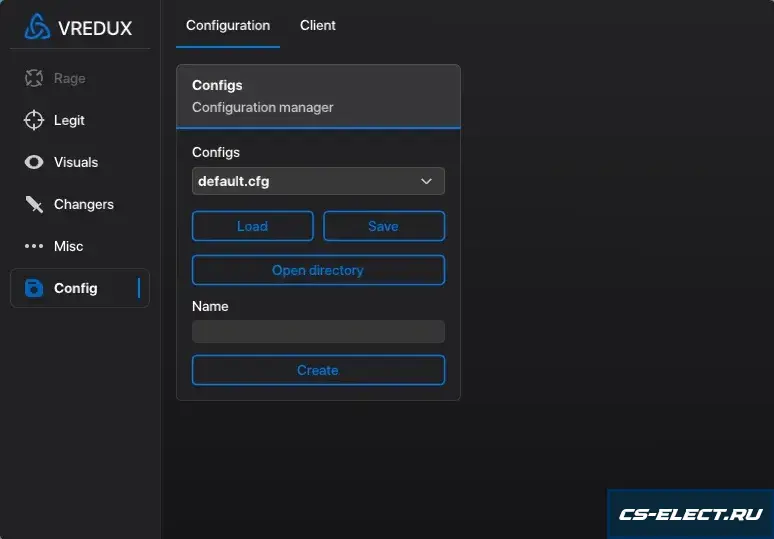This screenshot has height=539, width=774.
Task: Click the VREDUX logo icon
Action: [x=37, y=27]
